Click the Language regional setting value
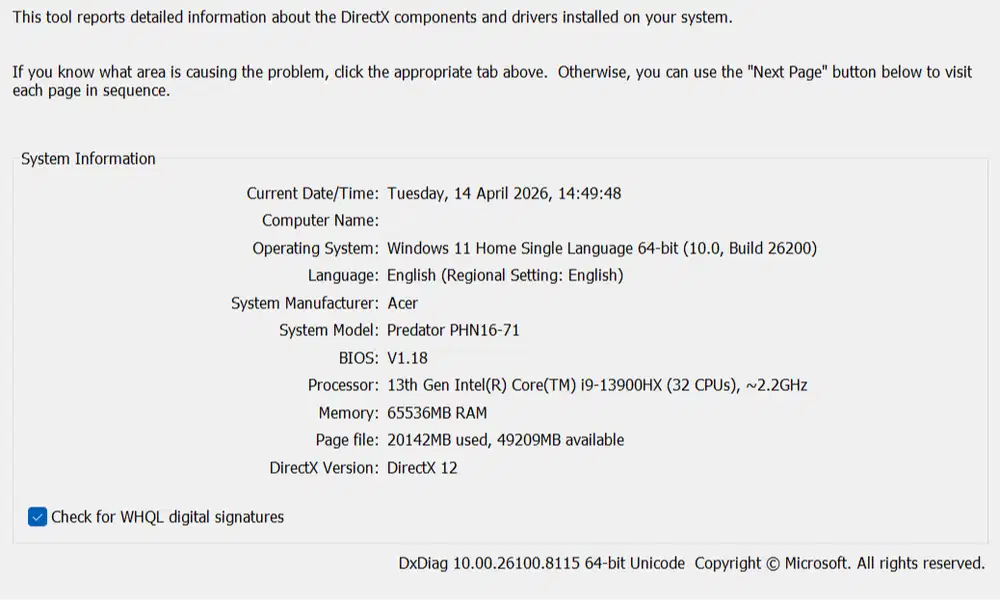The height and width of the screenshot is (600, 1000). point(505,275)
